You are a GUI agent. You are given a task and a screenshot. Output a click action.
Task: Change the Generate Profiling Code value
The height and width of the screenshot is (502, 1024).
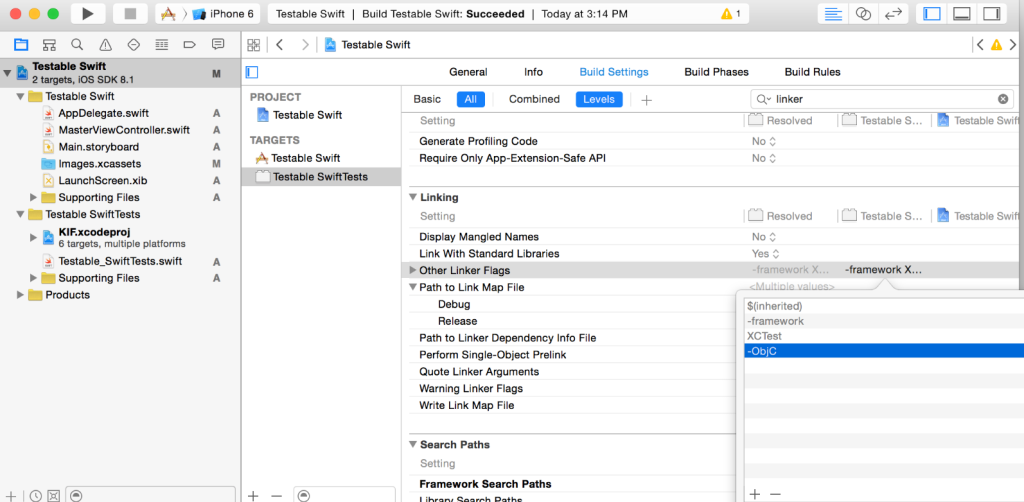763,141
